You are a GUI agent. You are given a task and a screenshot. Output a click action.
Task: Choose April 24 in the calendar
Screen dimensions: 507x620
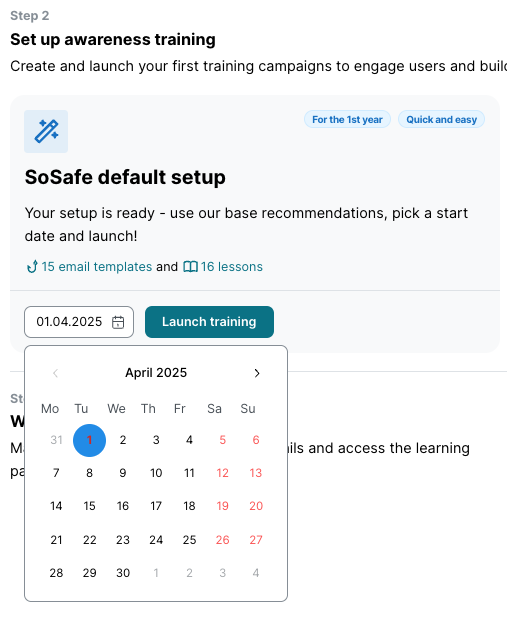tap(156, 540)
